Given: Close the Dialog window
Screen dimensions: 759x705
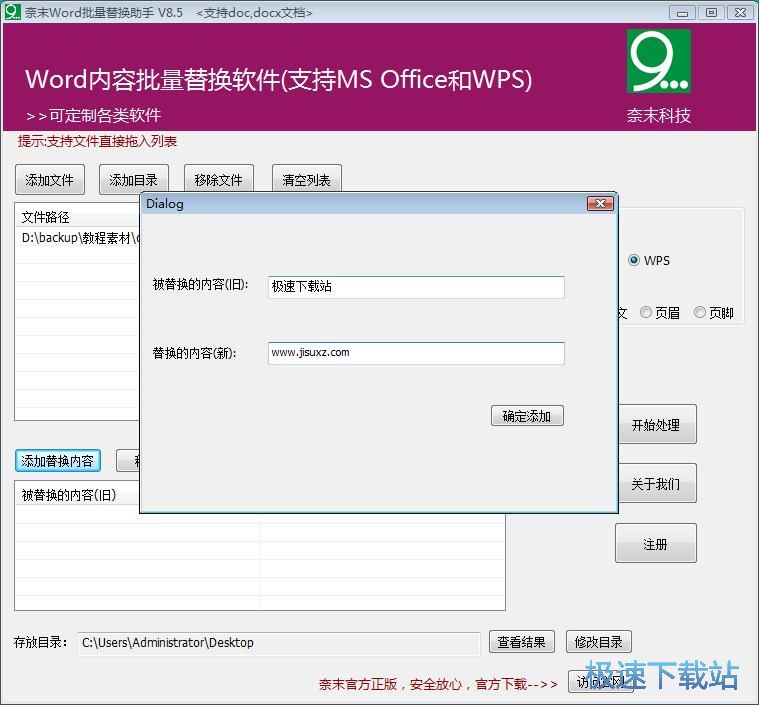Looking at the screenshot, I should pos(600,203).
